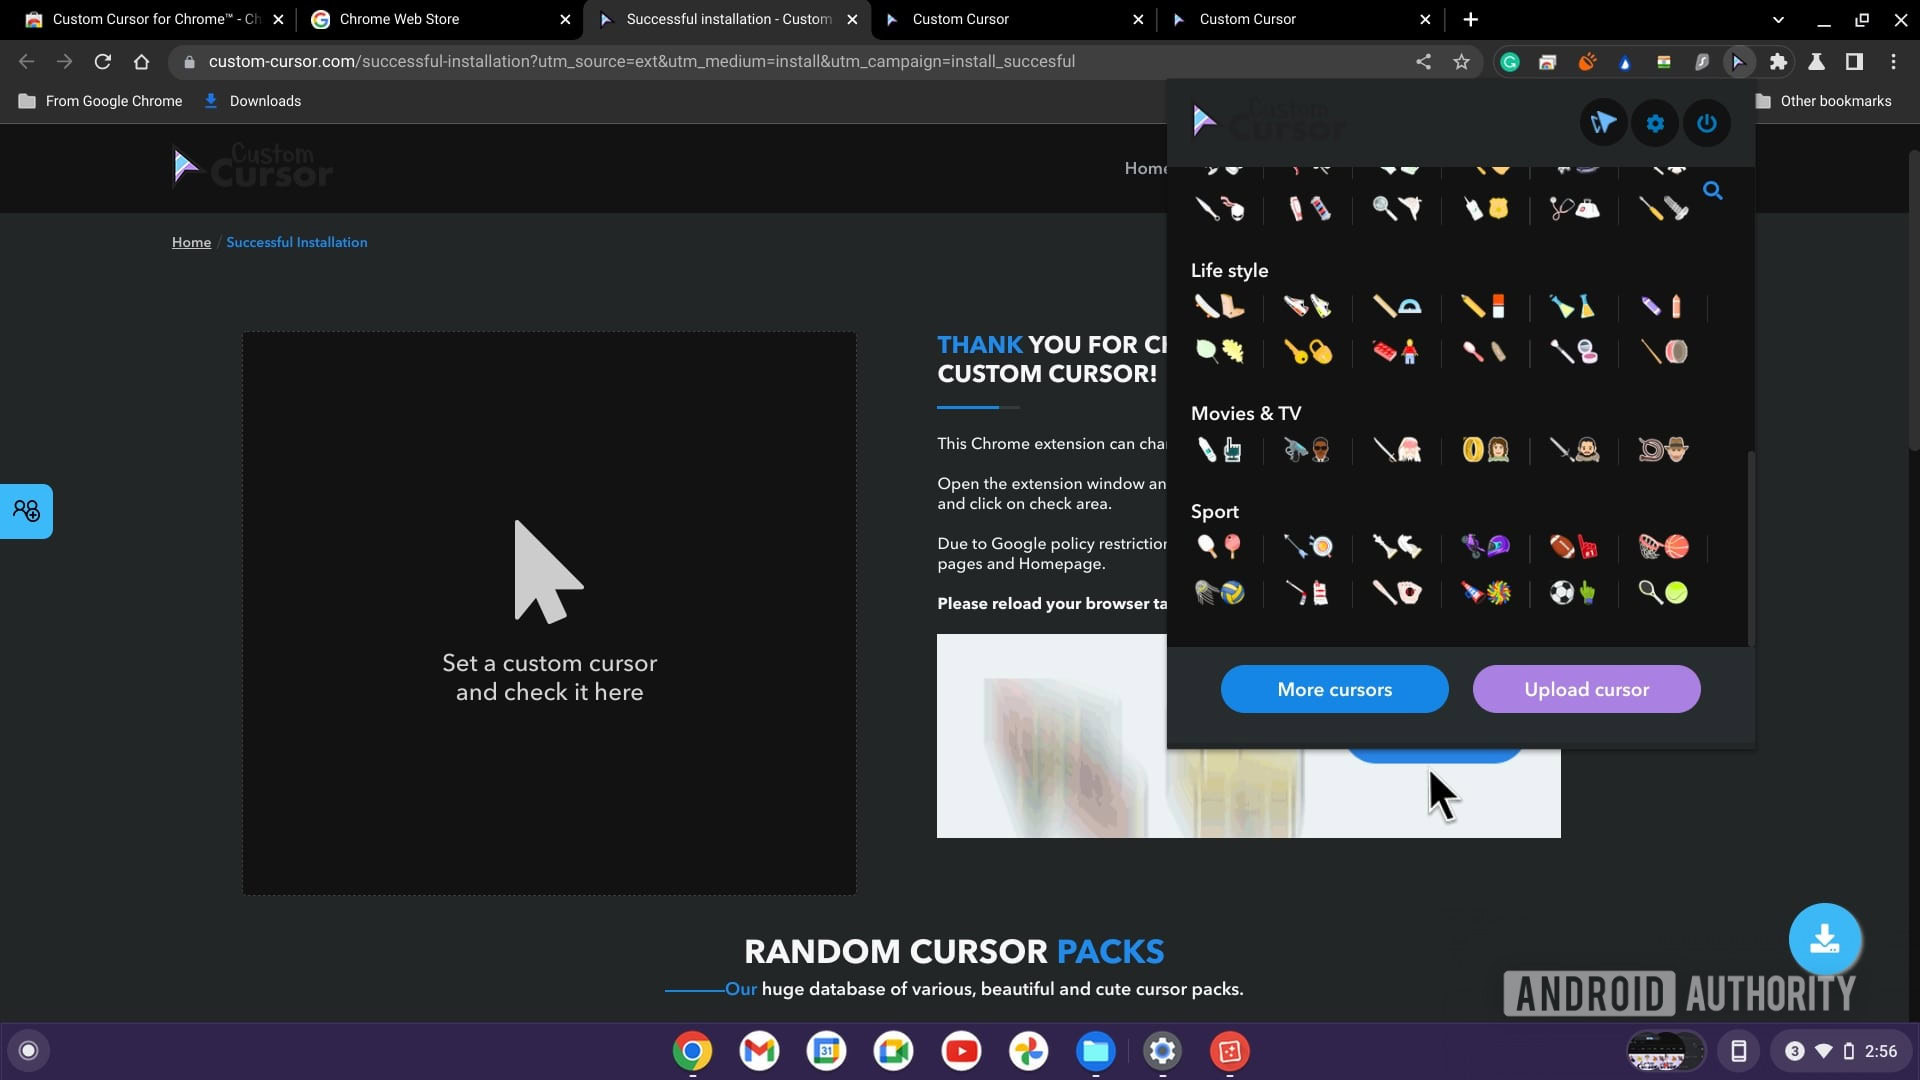The image size is (1920, 1080).
Task: Expand the Movies & TV cursor category section
Action: [x=1245, y=413]
